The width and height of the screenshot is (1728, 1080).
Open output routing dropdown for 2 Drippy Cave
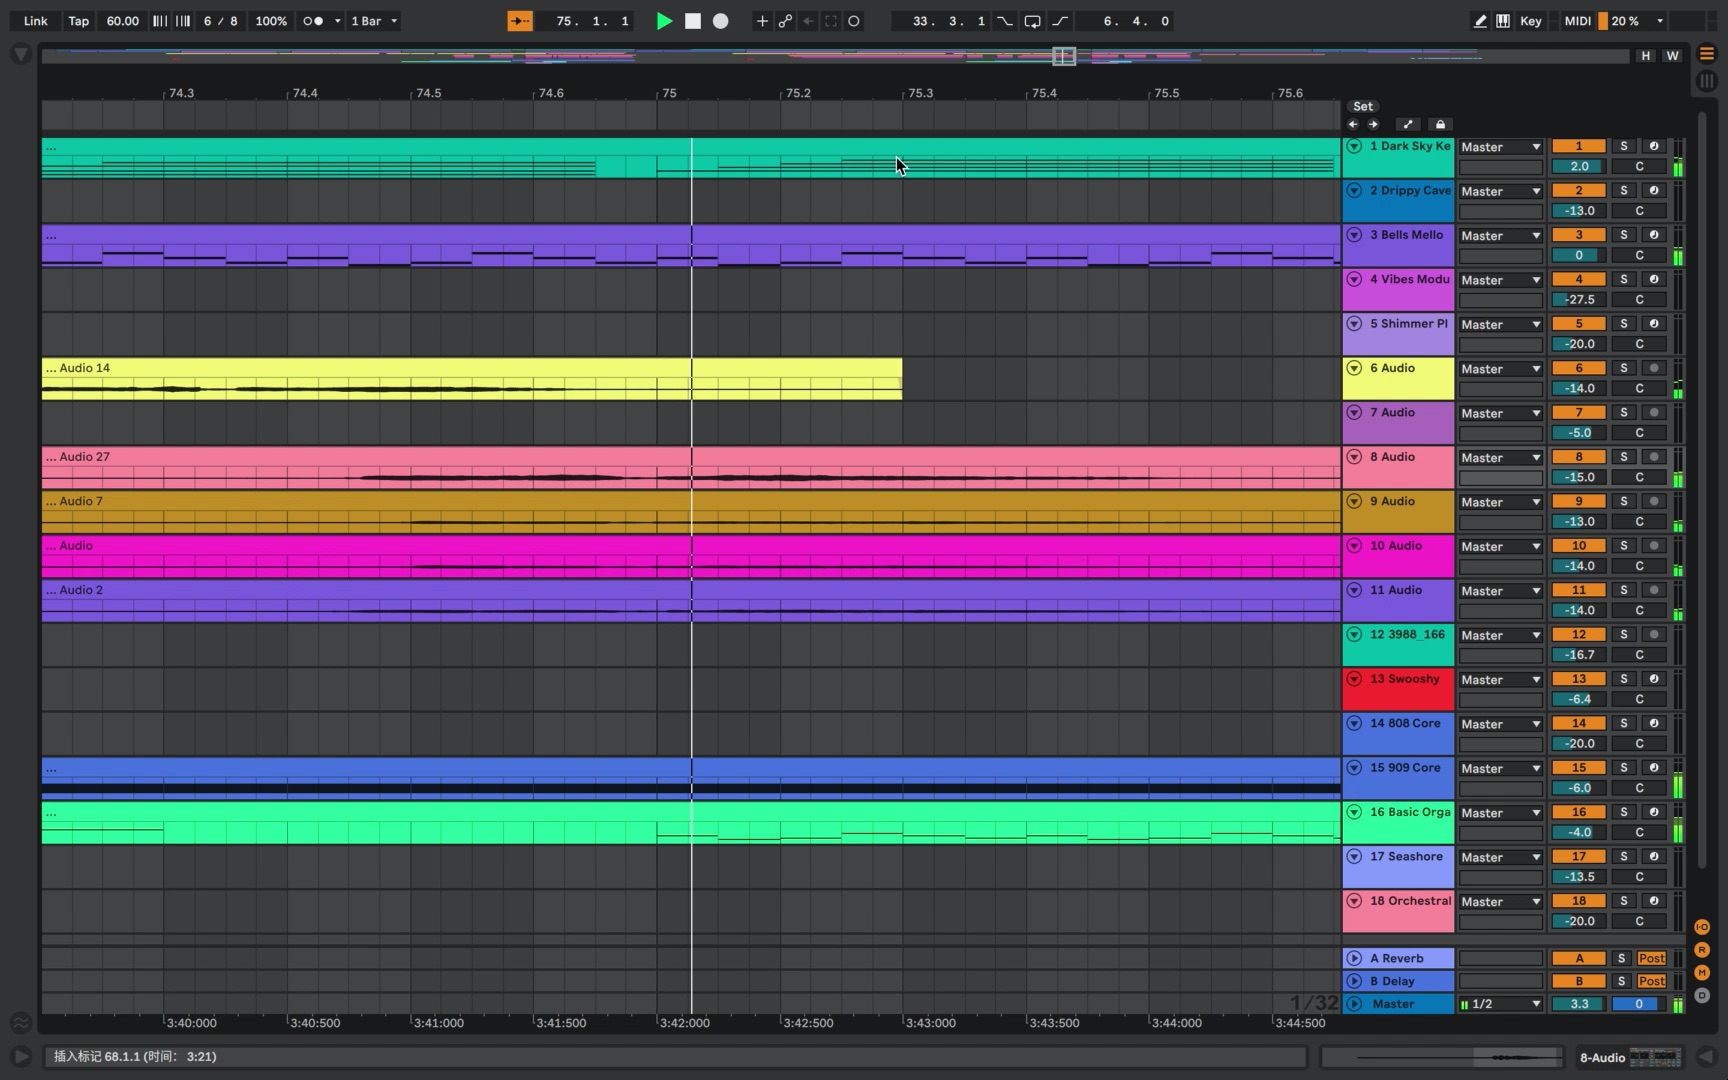click(1500, 191)
